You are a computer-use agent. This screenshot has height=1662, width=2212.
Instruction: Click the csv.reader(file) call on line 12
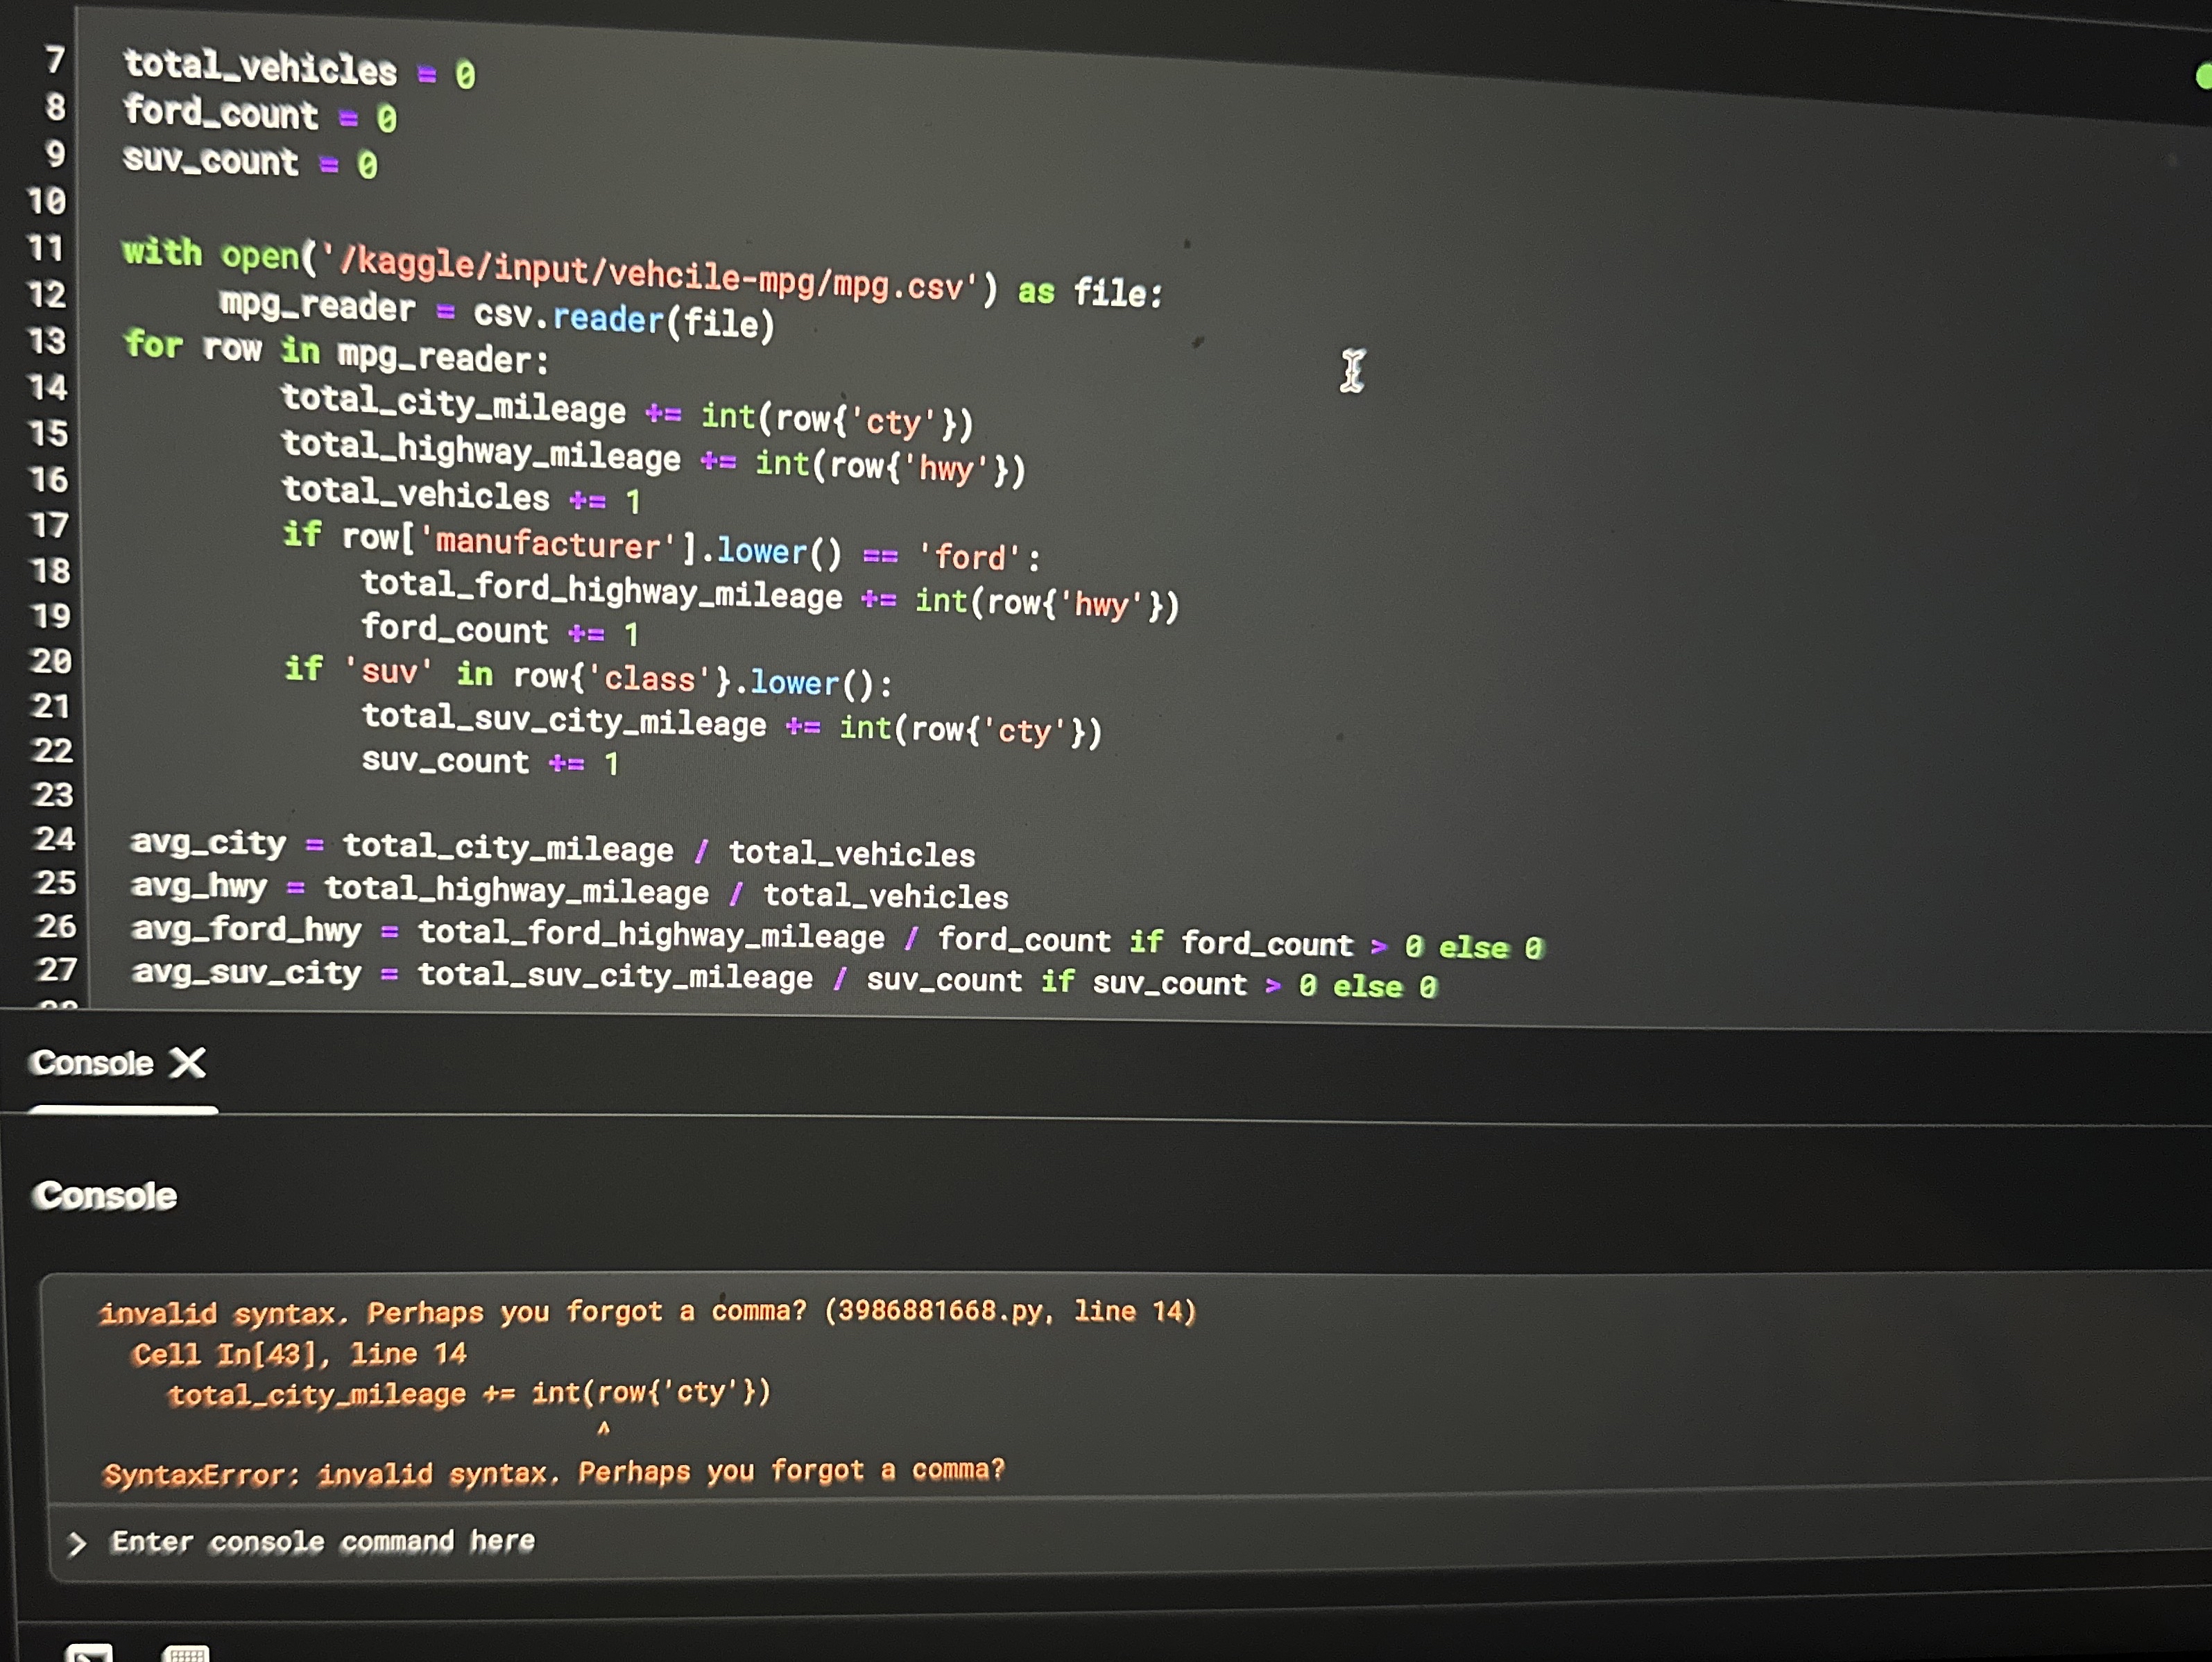pyautogui.click(x=623, y=319)
